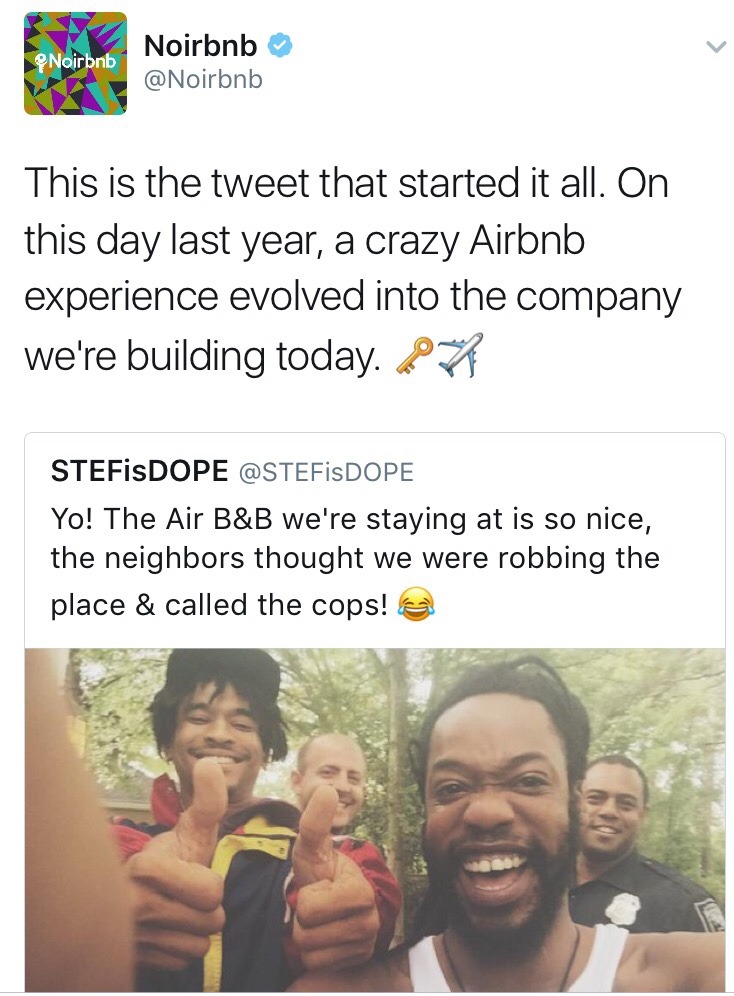Click the key emoji in the tweet

(416, 354)
